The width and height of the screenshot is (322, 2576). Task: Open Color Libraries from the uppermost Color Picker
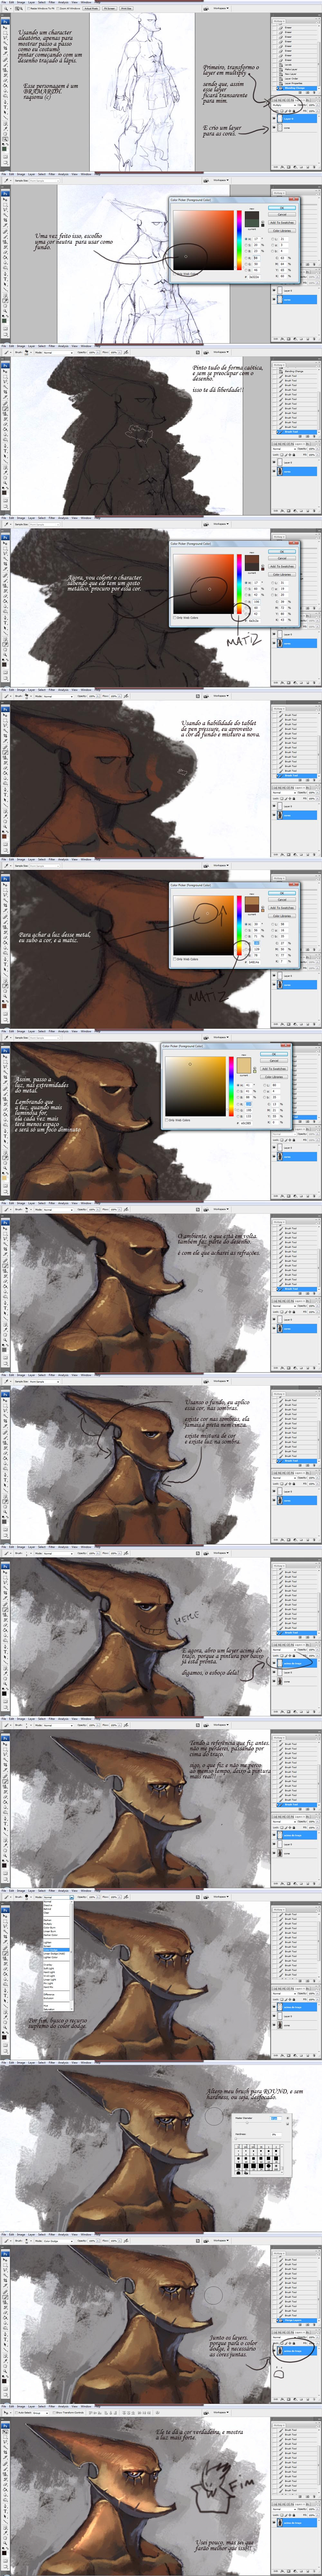click(282, 231)
